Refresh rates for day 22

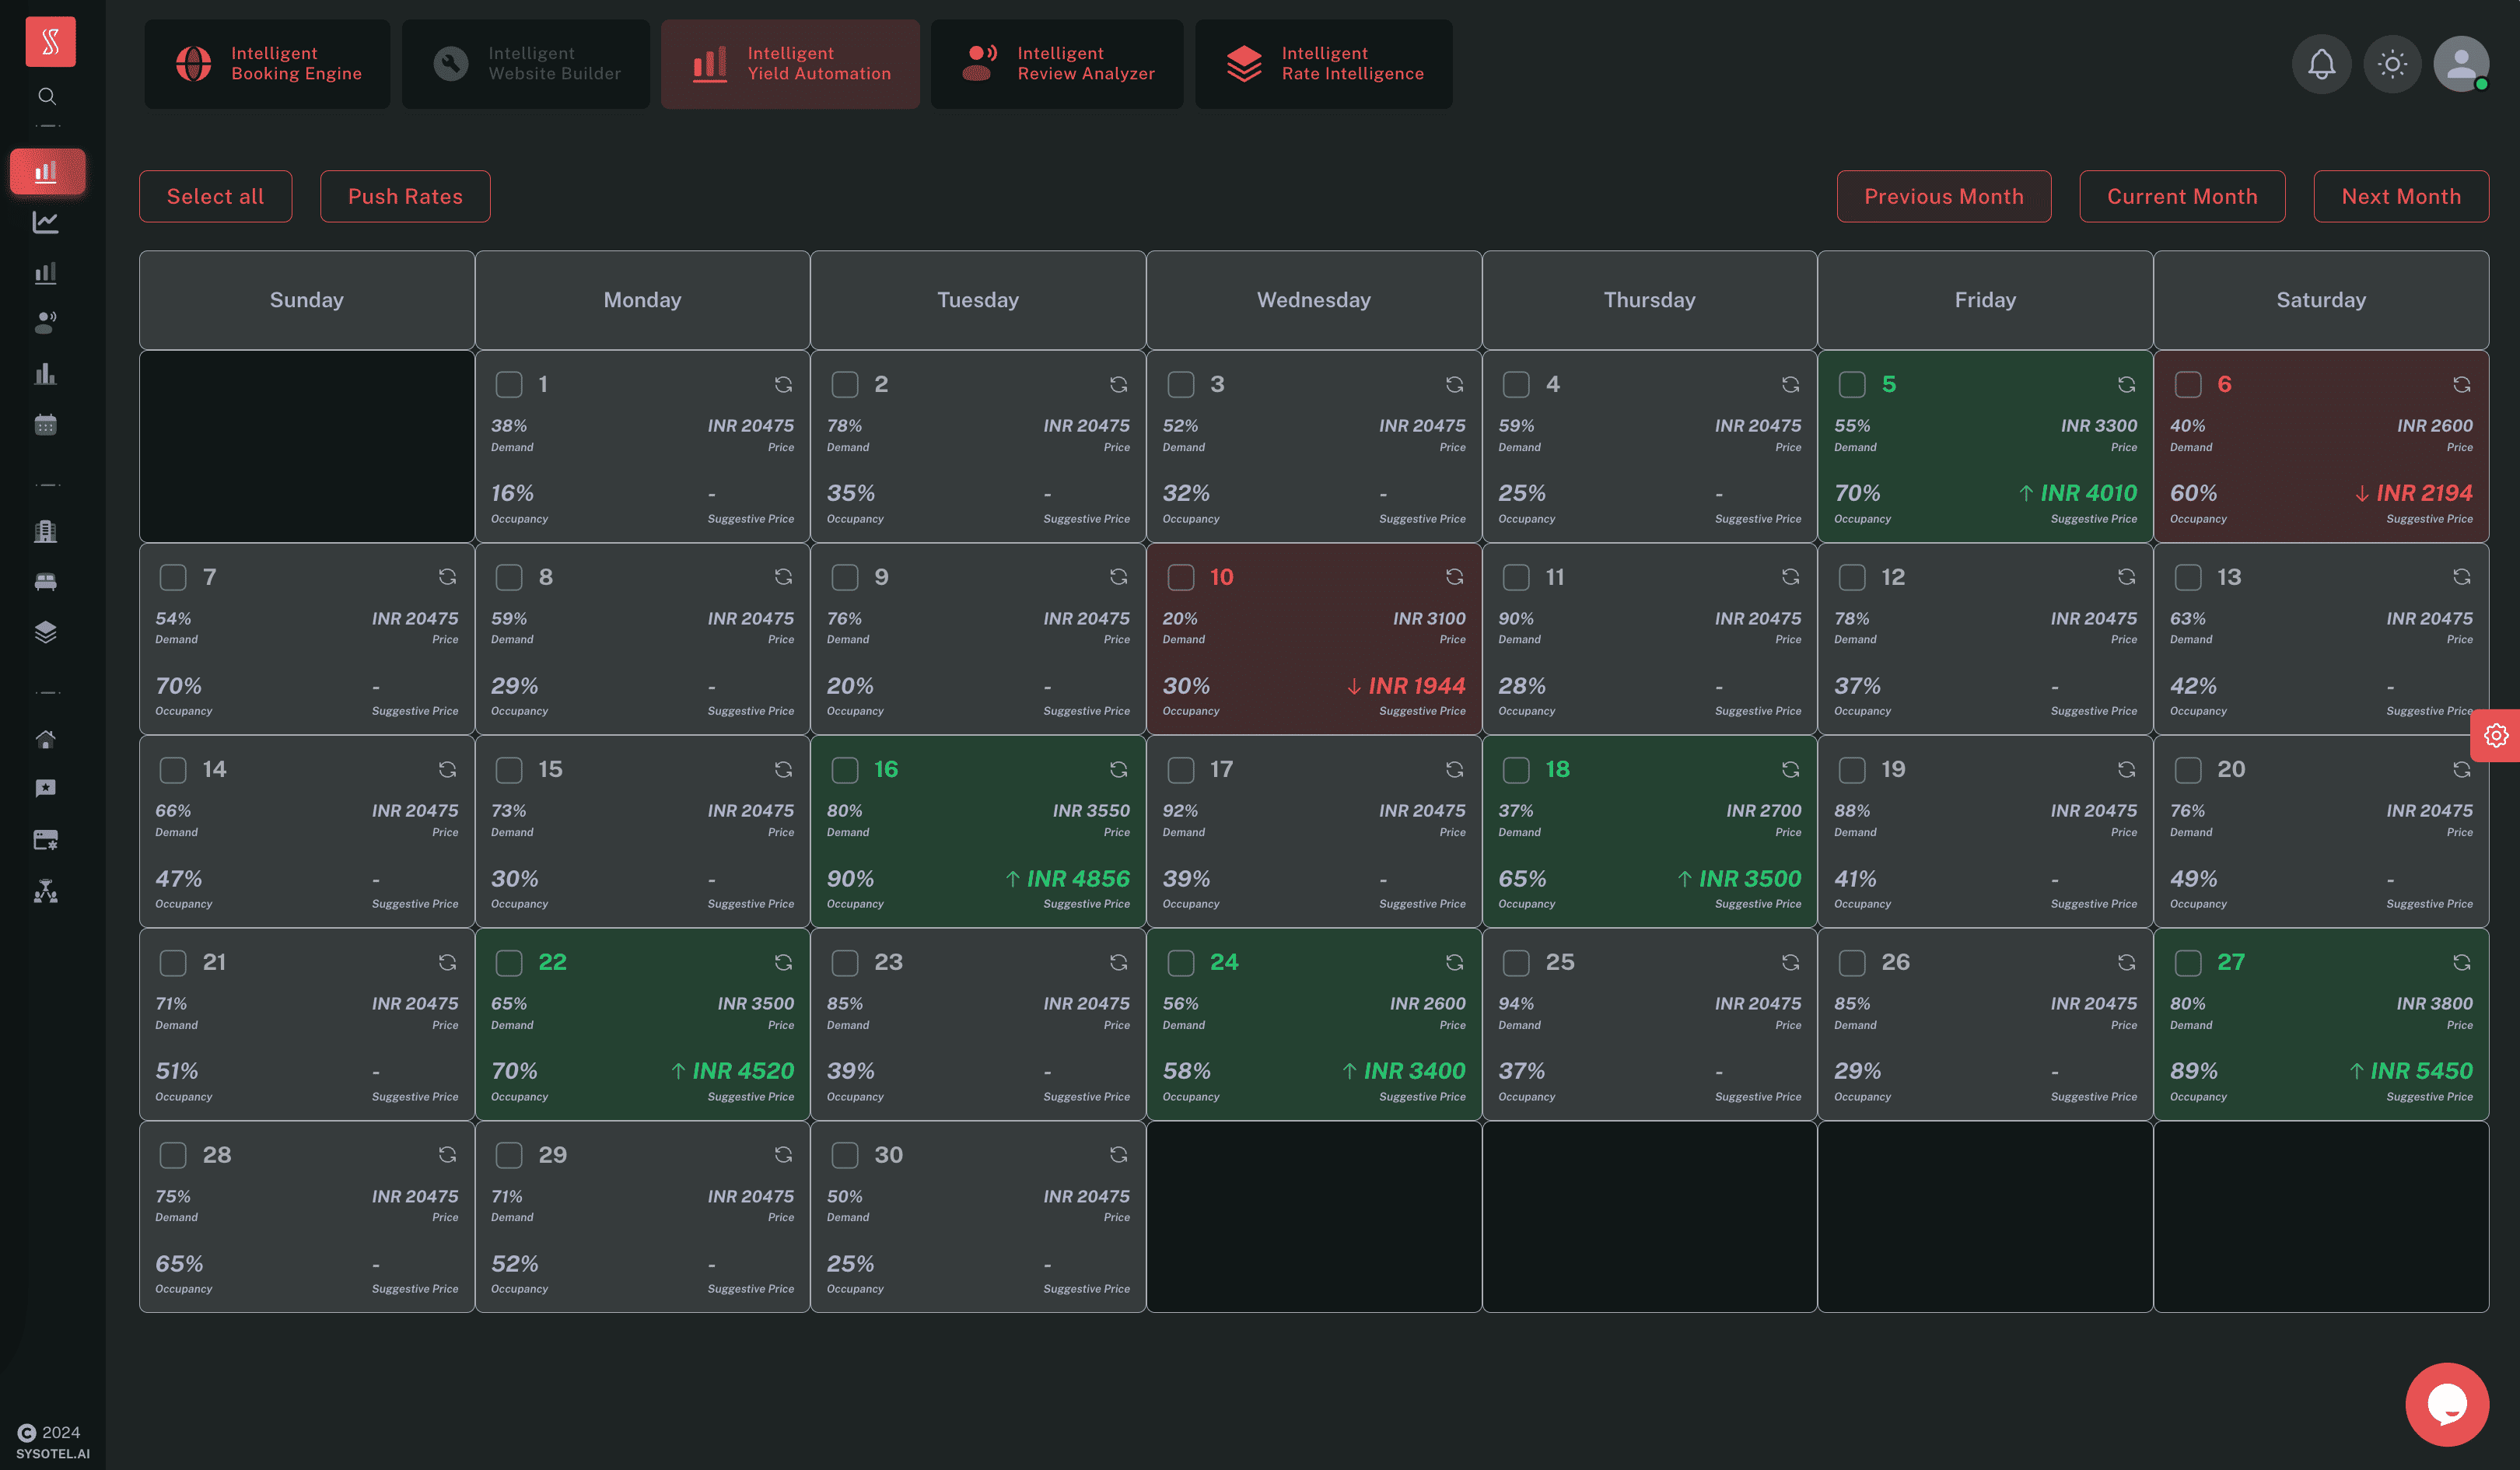[x=783, y=962]
